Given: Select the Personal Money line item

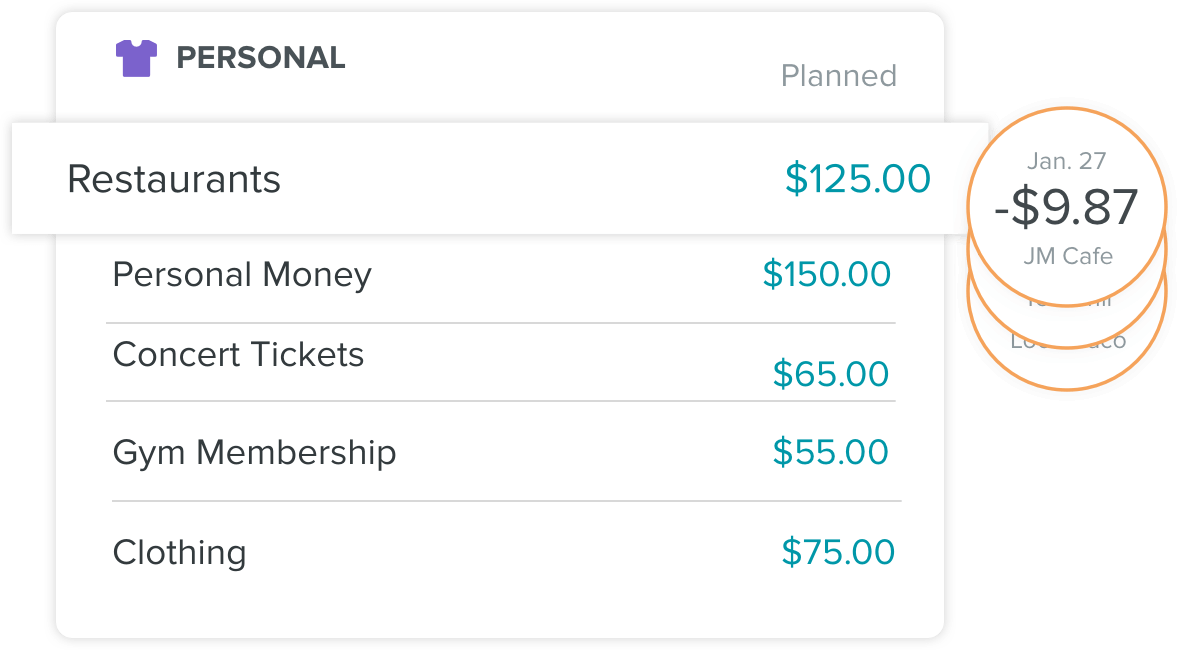Looking at the screenshot, I should (242, 275).
